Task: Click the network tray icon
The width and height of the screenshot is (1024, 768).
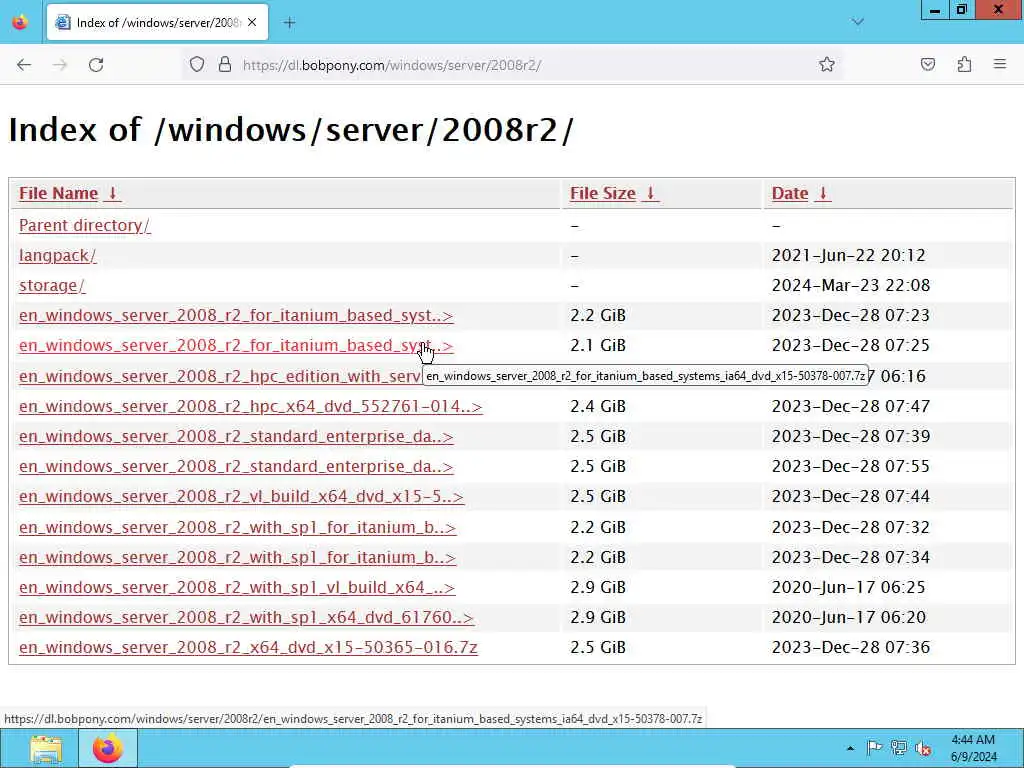Action: (899, 748)
